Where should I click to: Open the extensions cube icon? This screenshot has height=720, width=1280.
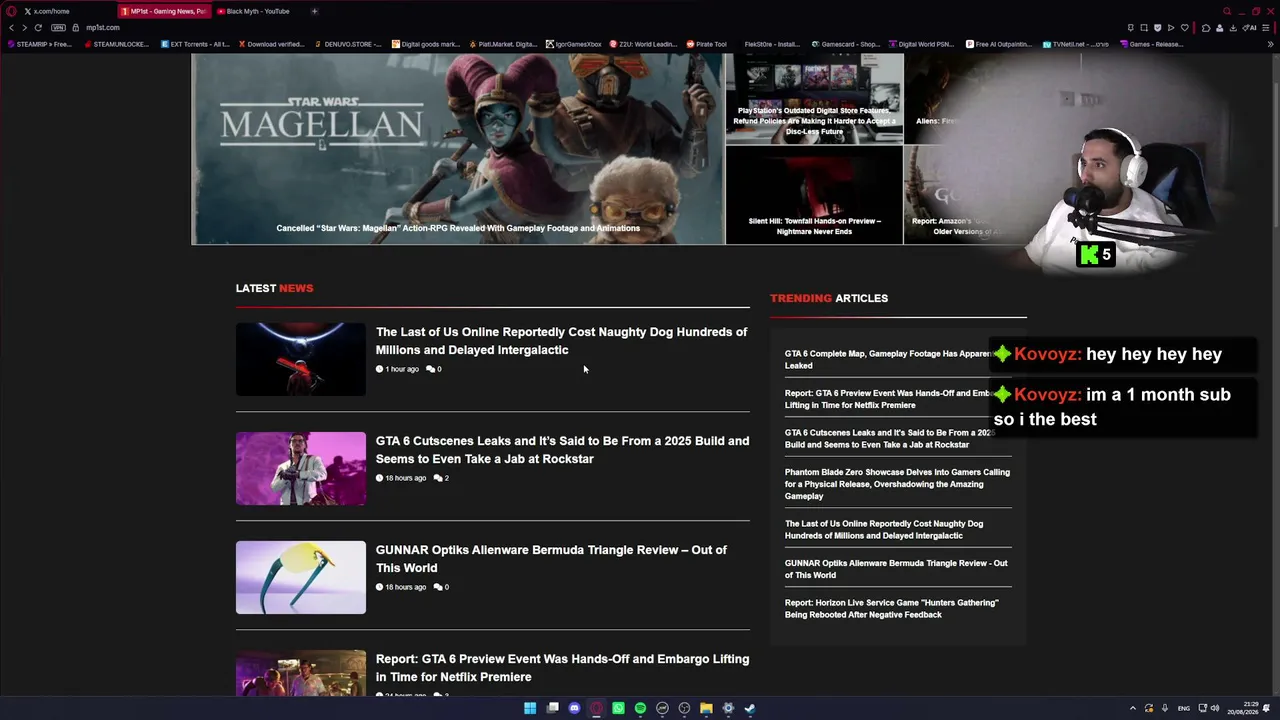point(1206,28)
